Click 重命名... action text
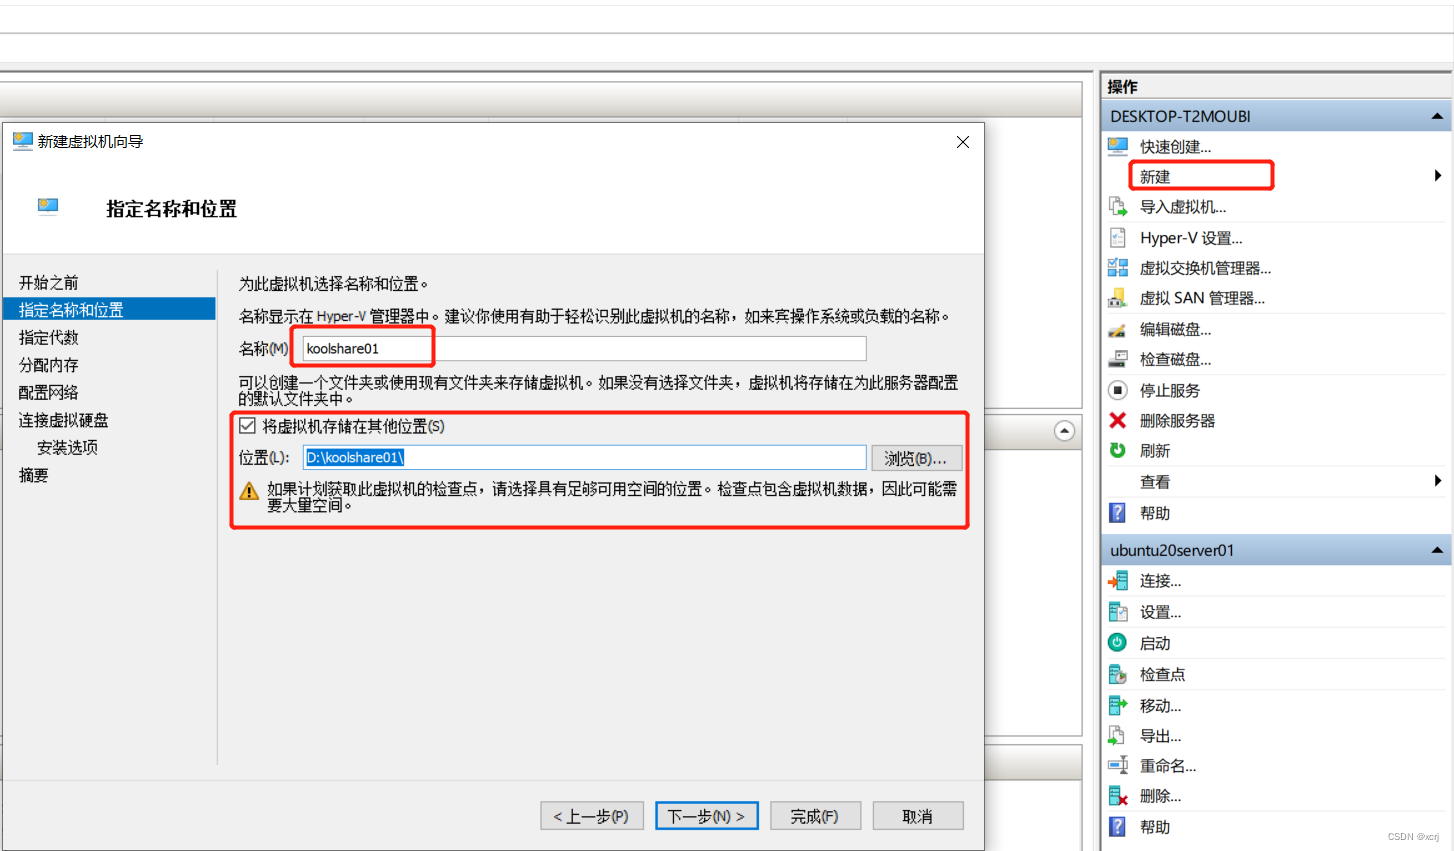The image size is (1454, 851). [x=1168, y=766]
